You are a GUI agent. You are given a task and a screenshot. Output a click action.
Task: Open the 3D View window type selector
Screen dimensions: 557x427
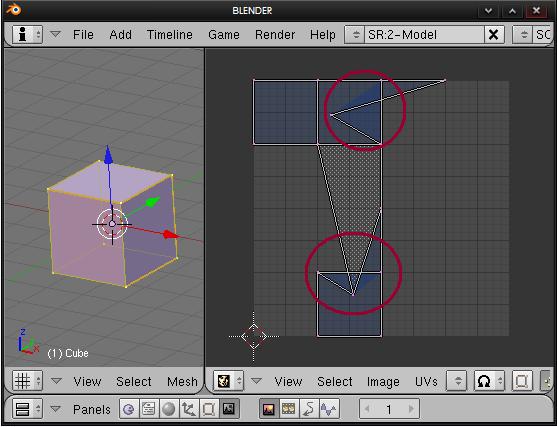[27, 381]
